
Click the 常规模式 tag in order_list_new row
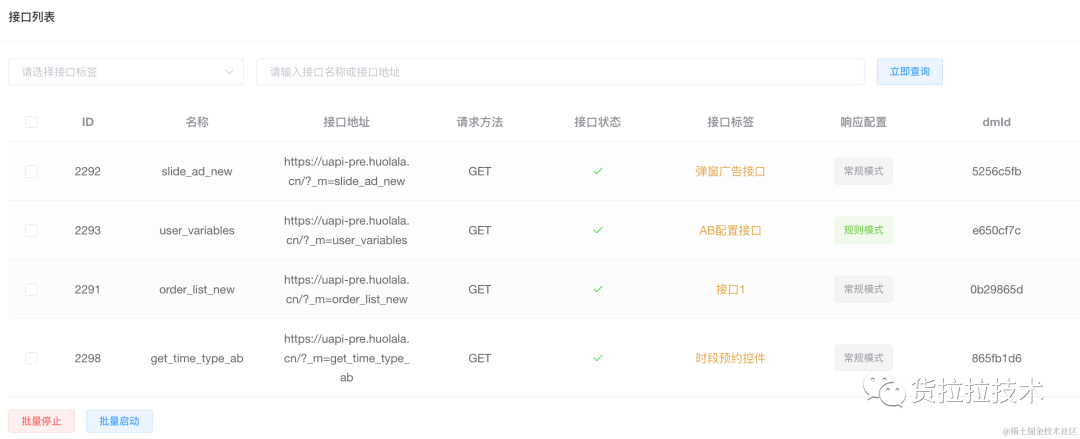pos(863,289)
